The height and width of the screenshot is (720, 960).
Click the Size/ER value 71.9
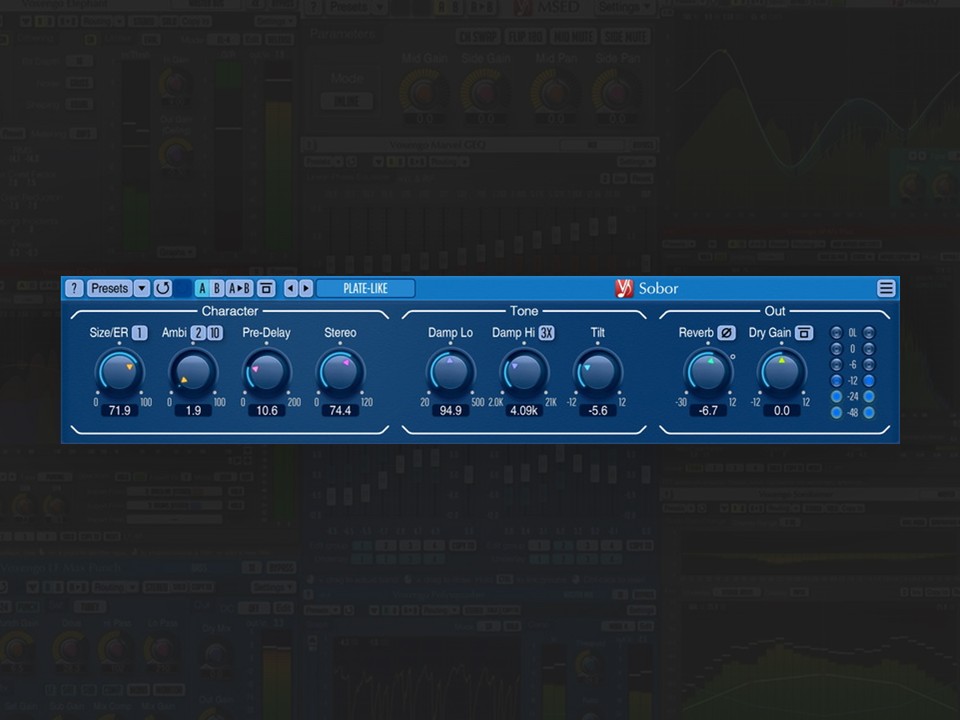tap(119, 410)
